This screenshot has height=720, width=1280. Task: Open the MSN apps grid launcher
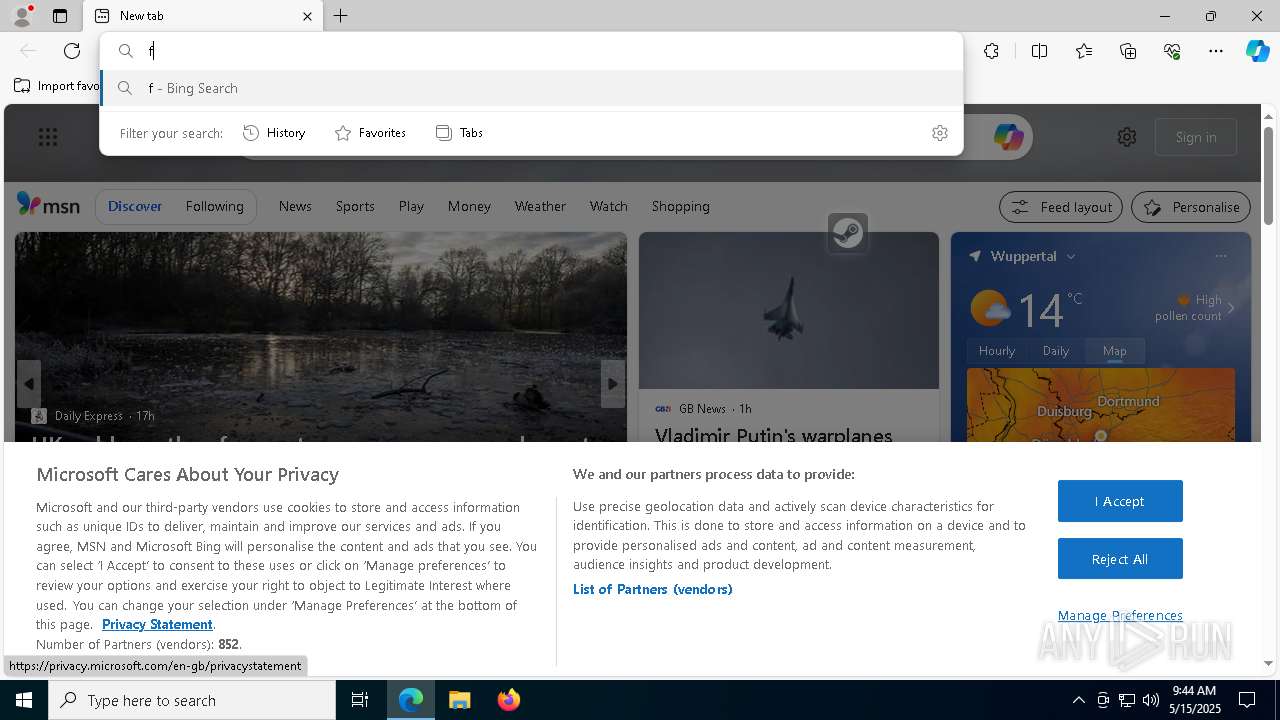tap(48, 137)
